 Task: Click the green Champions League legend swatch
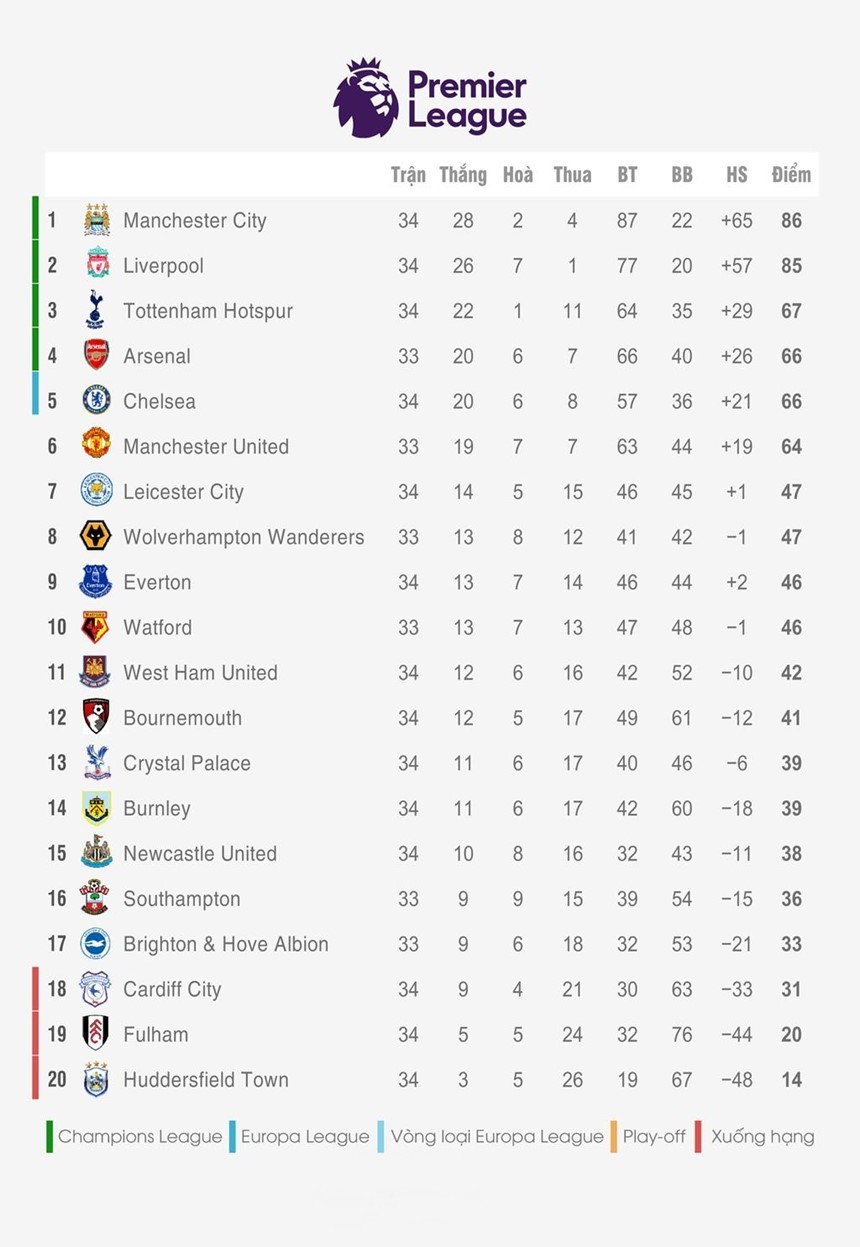click(50, 1137)
